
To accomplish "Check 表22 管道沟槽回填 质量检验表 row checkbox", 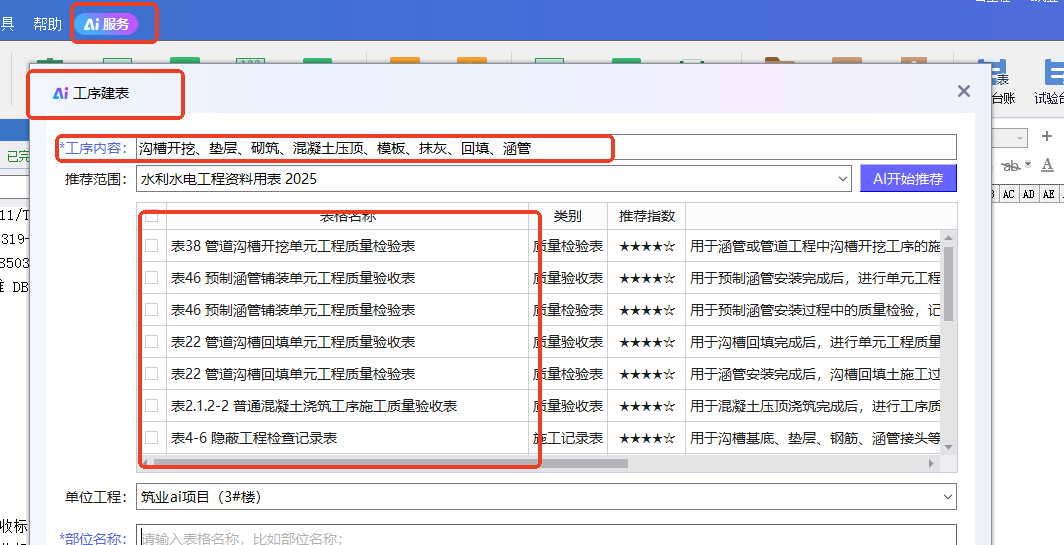I will 152,373.
